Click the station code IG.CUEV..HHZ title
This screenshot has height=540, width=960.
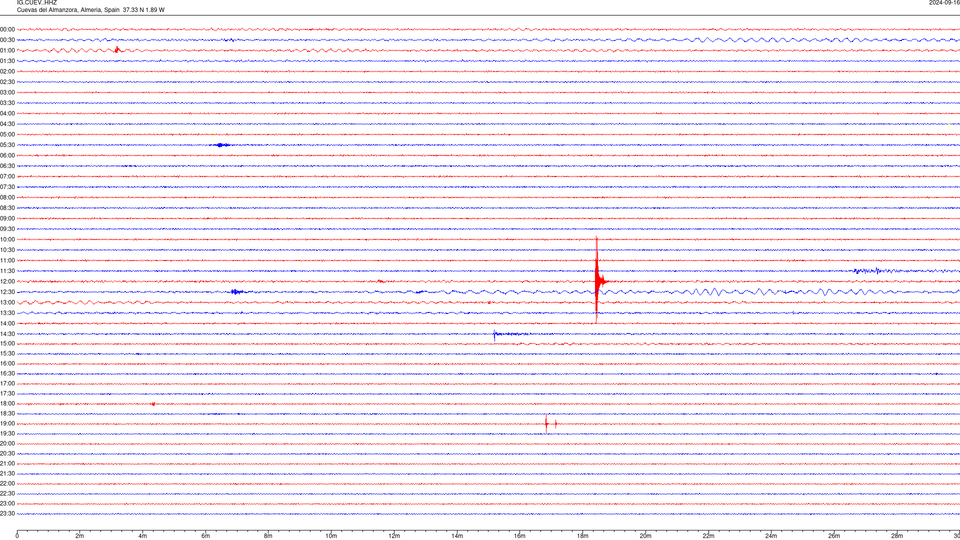coord(37,2)
